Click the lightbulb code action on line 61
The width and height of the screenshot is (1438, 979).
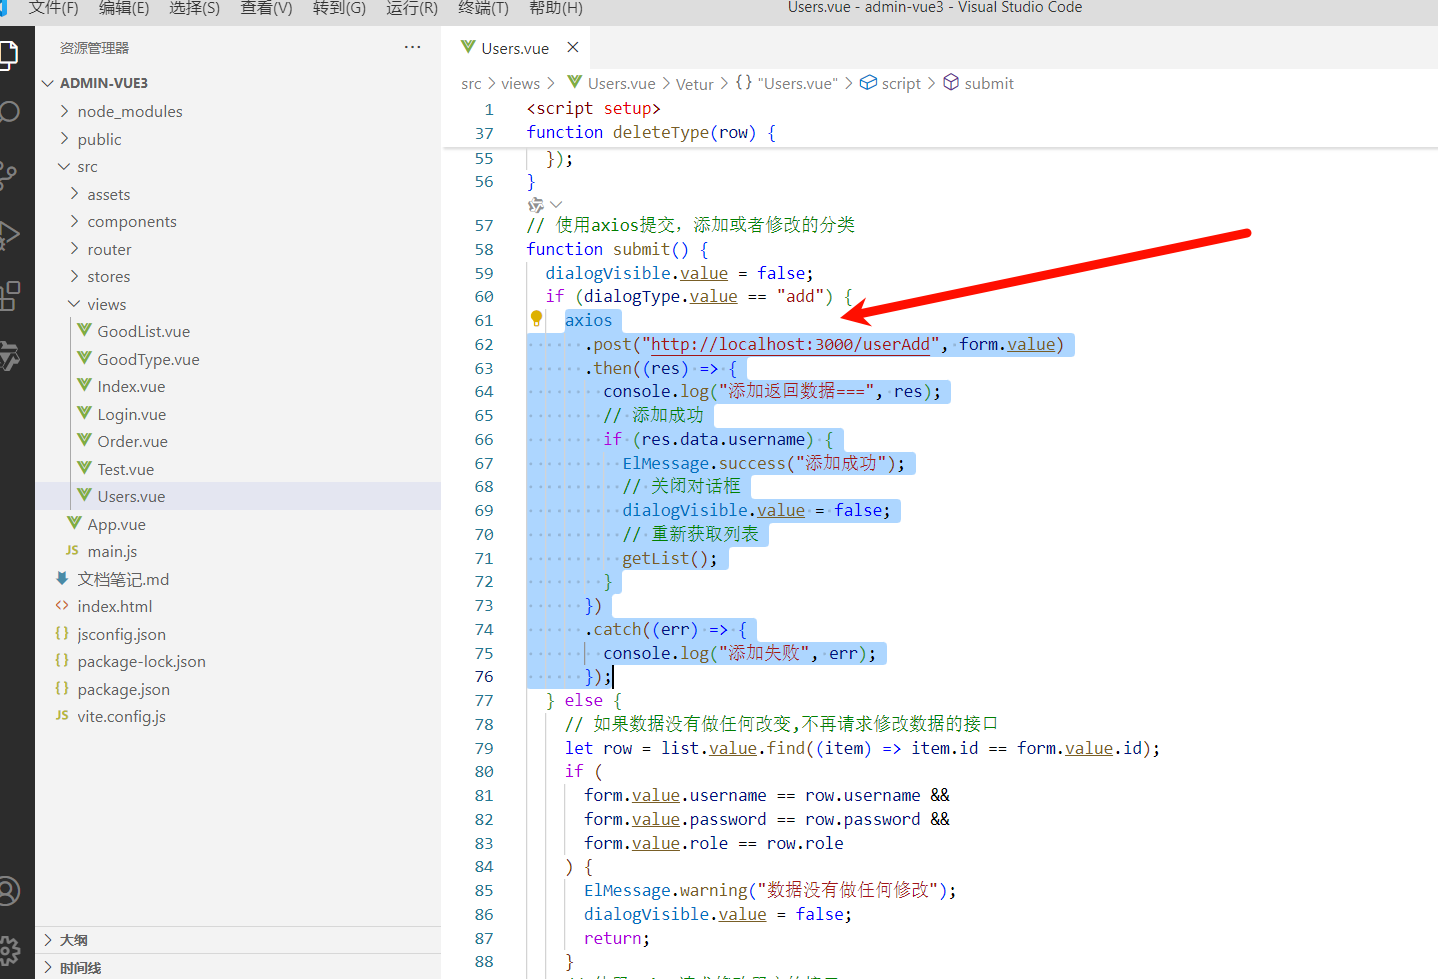[536, 319]
